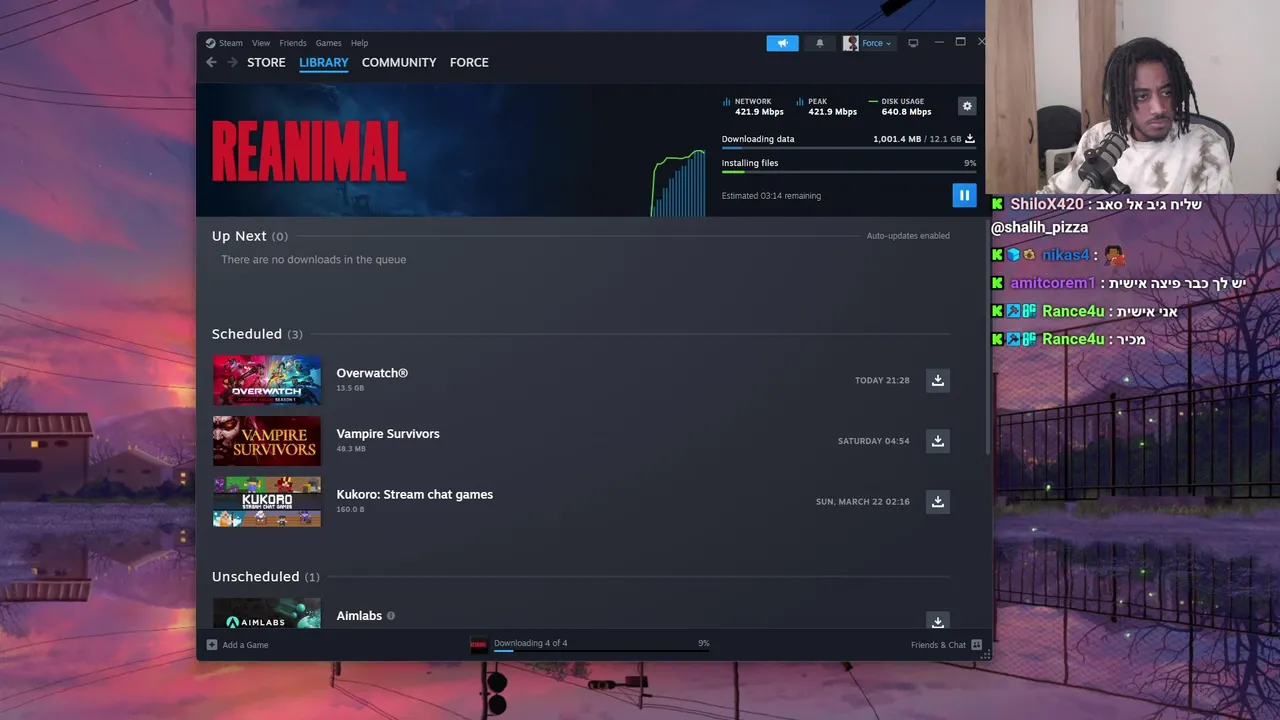Switch to the STORE tab
Viewport: 1280px width, 720px height.
(266, 62)
